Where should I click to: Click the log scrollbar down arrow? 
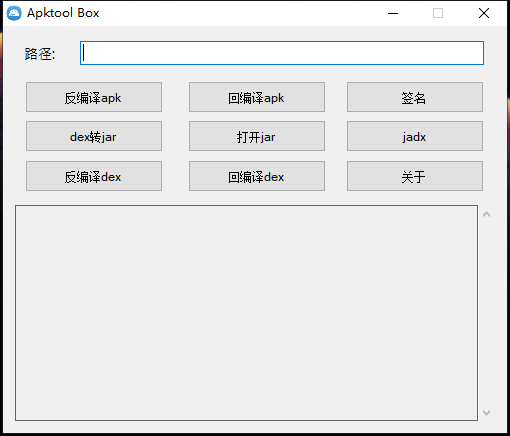tap(486, 413)
